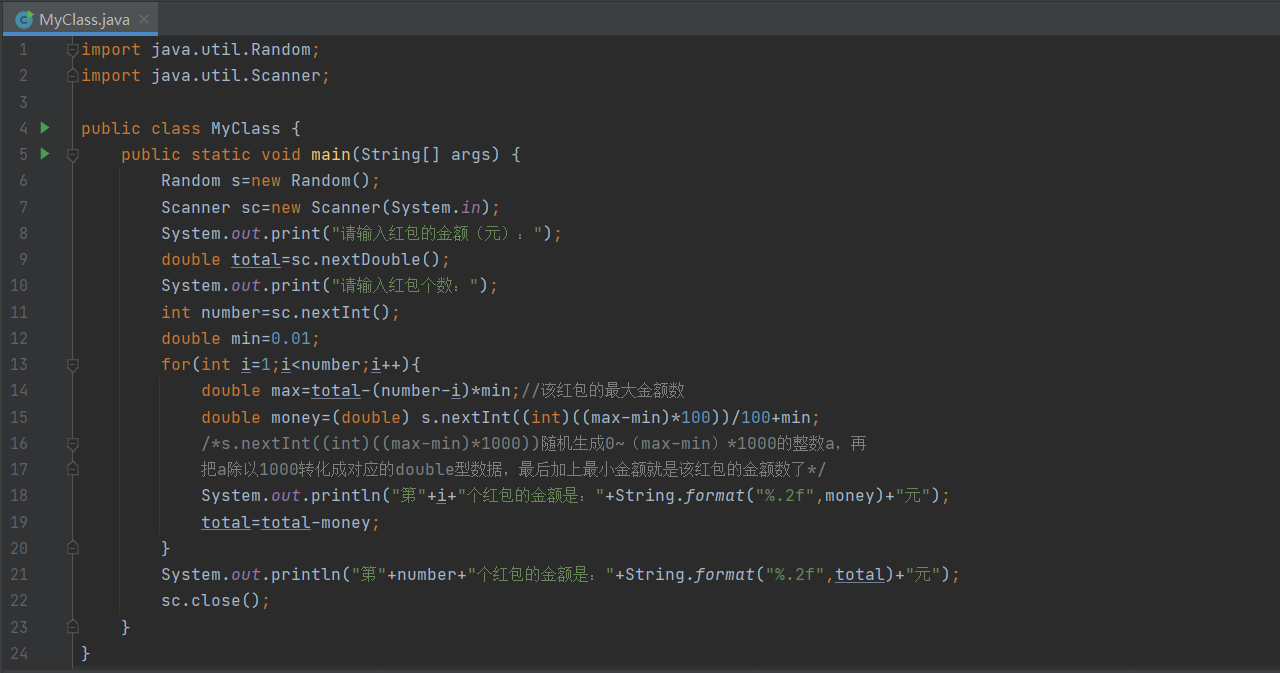This screenshot has width=1280, height=673.
Task: Click the main method fold end marker on line 23
Action: (72, 627)
